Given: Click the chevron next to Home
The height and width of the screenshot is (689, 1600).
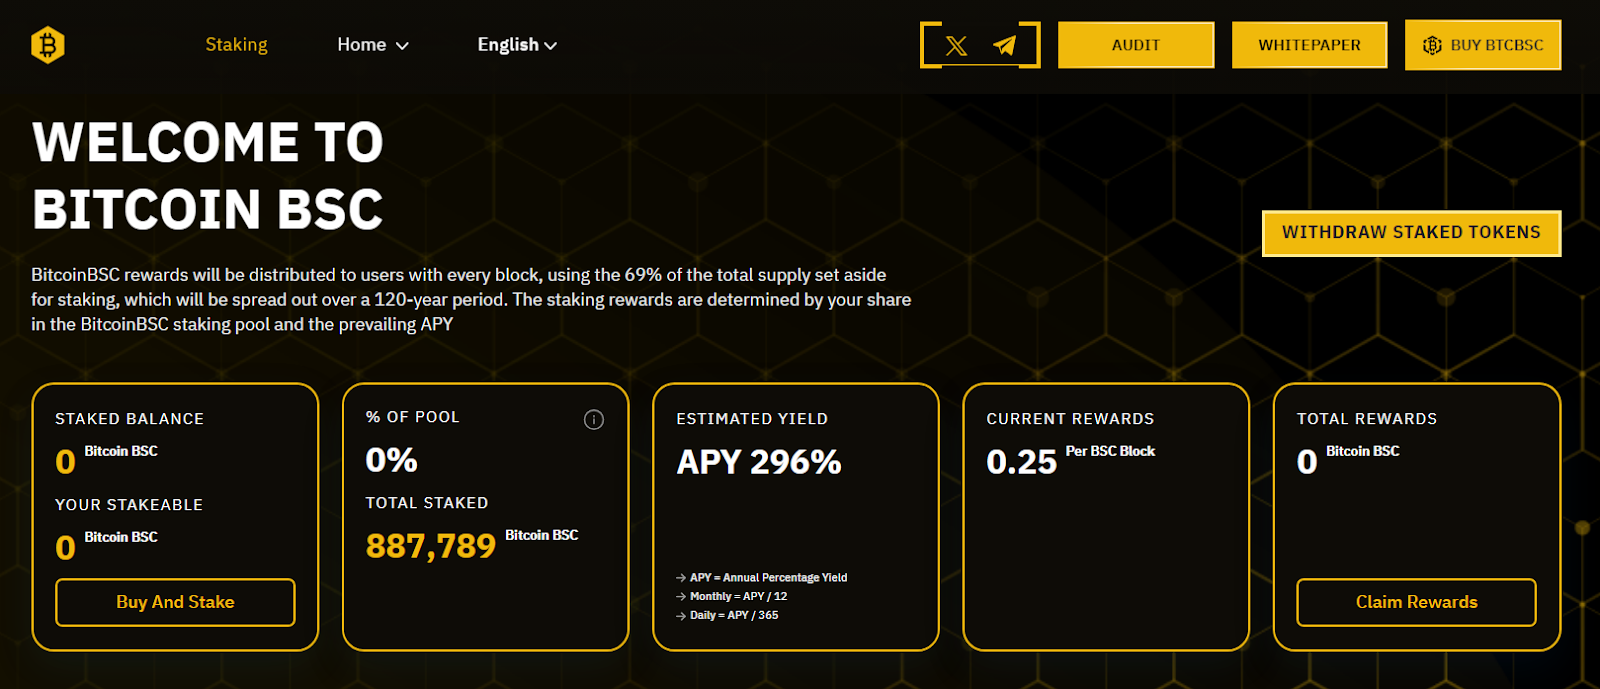Looking at the screenshot, I should pos(402,46).
